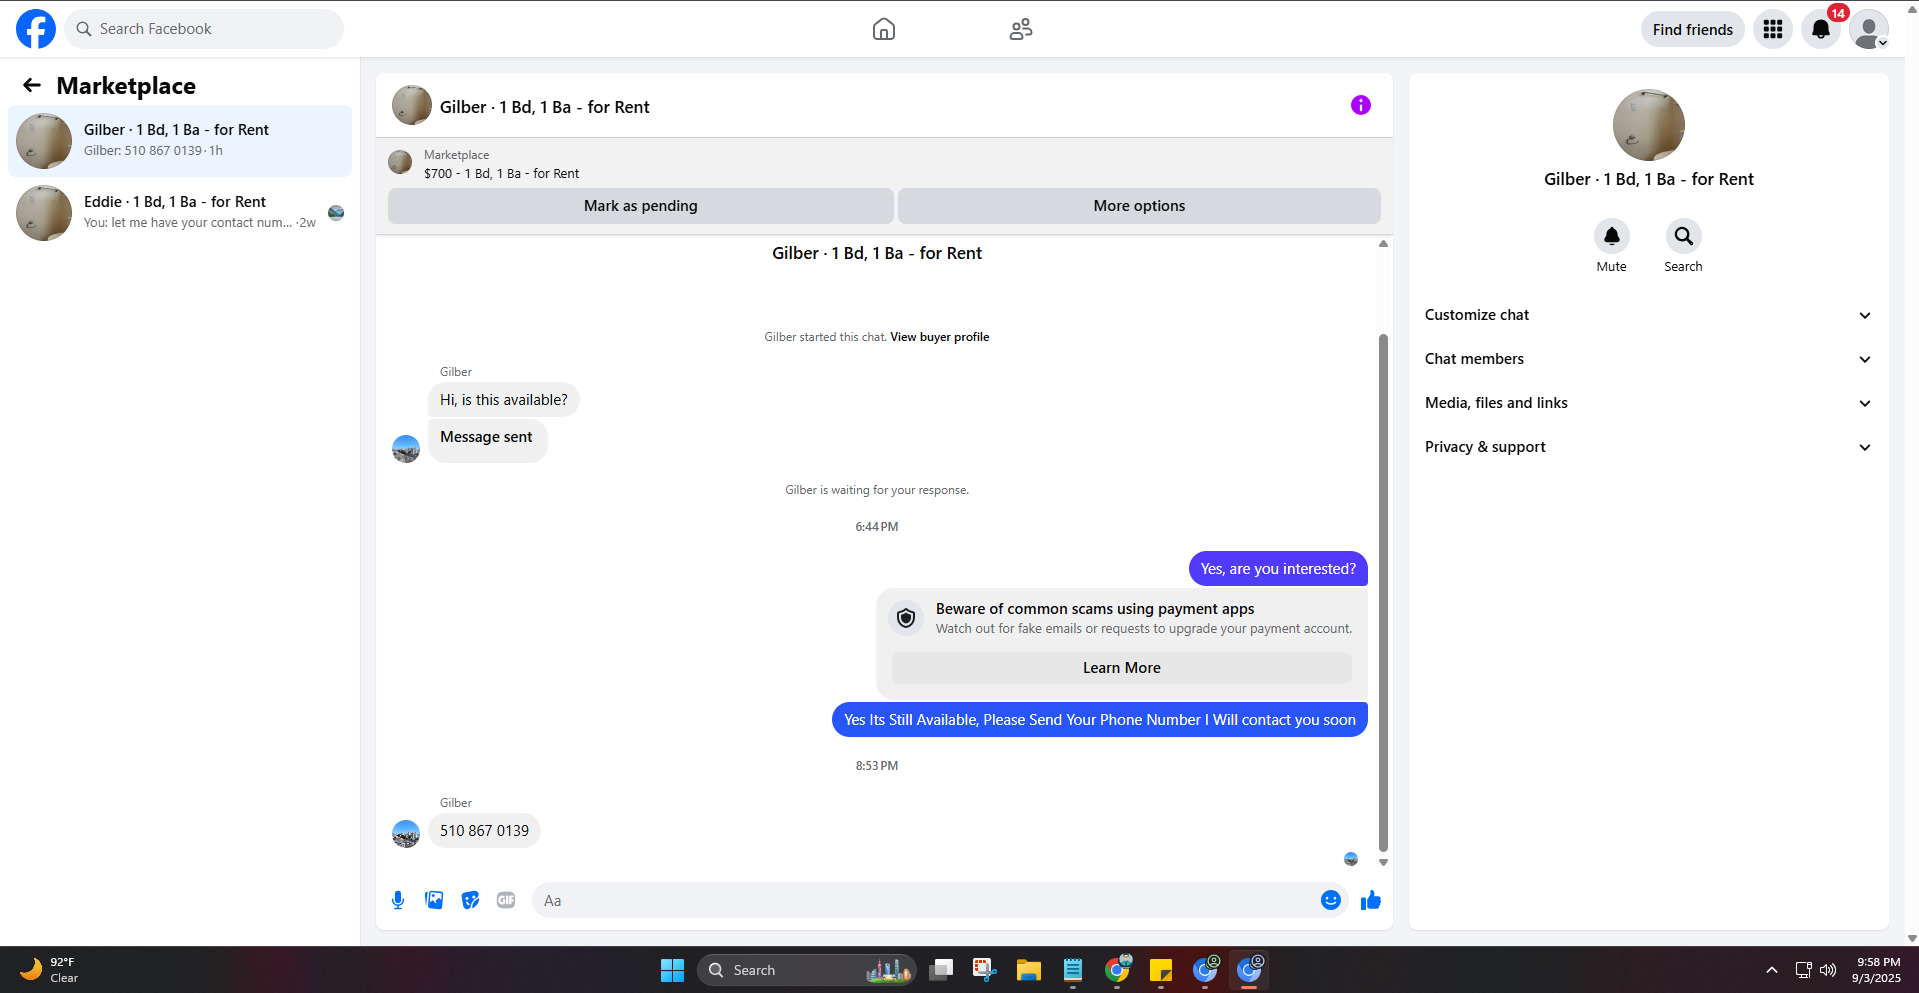Switch to Google Chrome on the taskbar
The height and width of the screenshot is (993, 1919).
click(x=1117, y=970)
